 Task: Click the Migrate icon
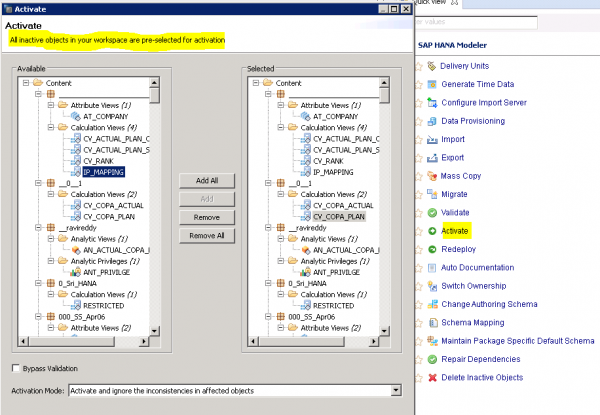432,194
